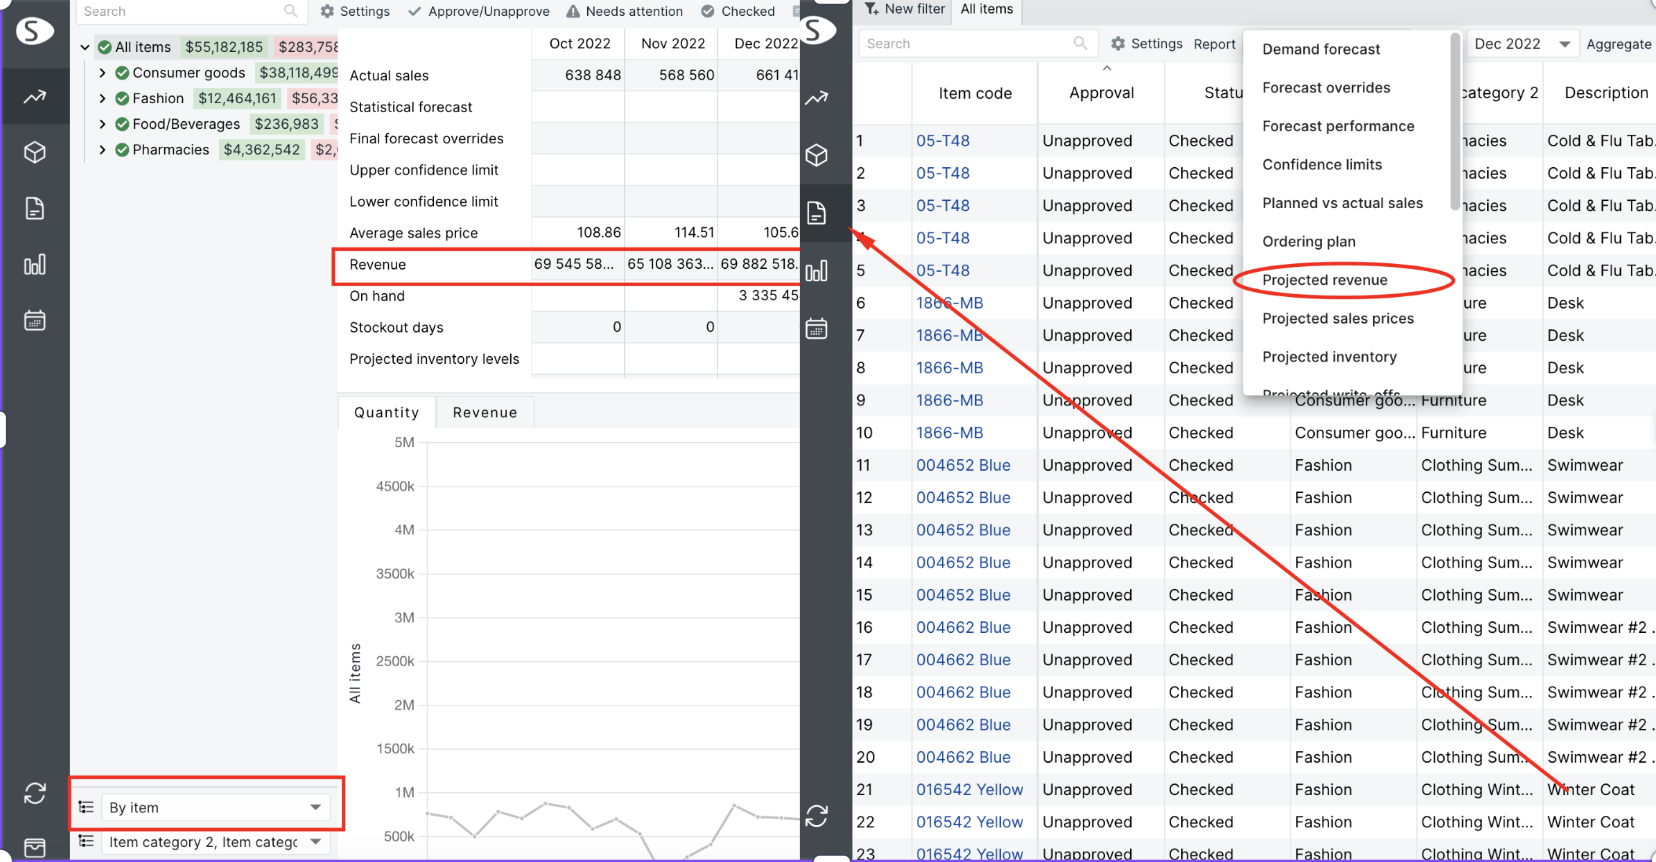Click the New filter funnel icon
Screen dimensions: 1656x862
click(x=872, y=9)
